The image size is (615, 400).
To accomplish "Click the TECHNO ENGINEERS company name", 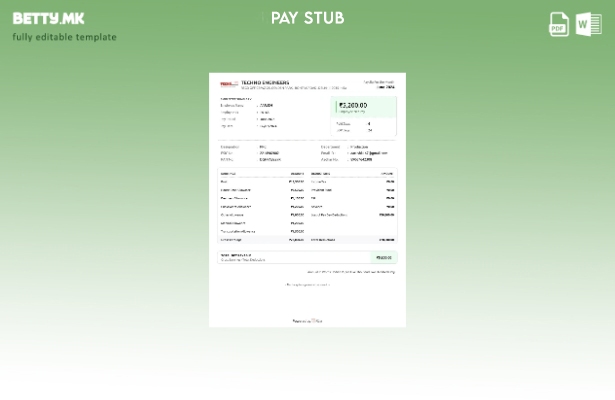I will [264, 81].
